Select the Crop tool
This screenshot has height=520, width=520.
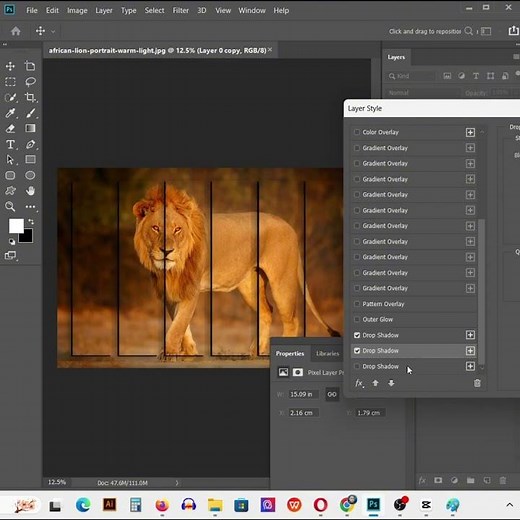tap(30, 97)
